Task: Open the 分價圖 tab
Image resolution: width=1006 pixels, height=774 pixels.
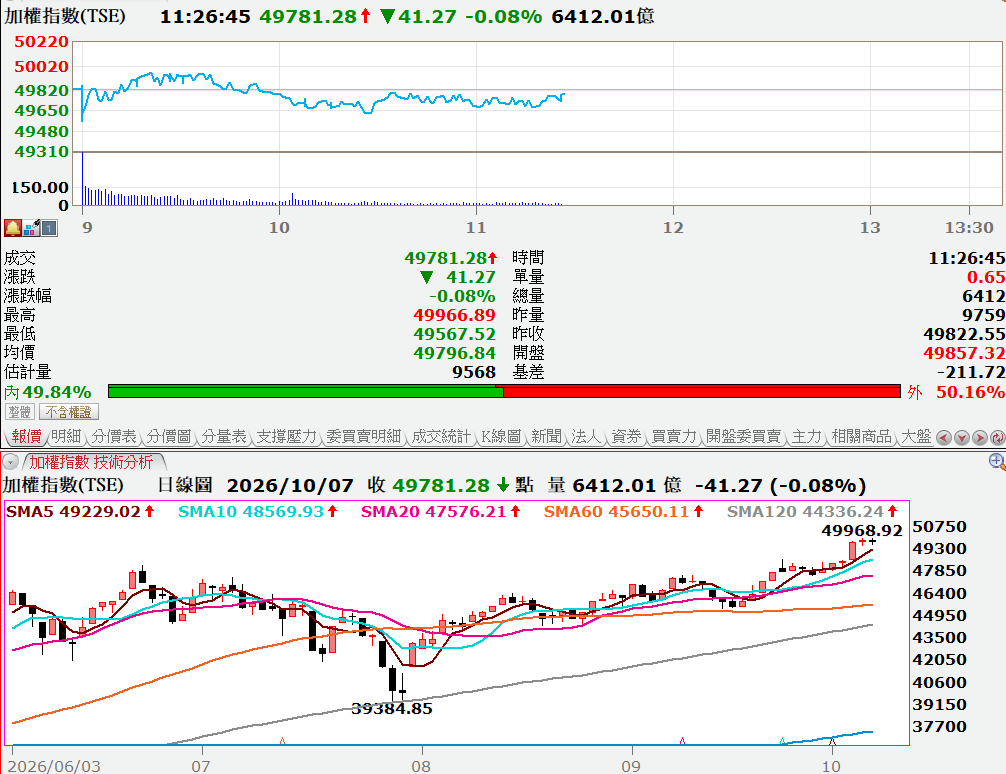Action: click(x=169, y=436)
